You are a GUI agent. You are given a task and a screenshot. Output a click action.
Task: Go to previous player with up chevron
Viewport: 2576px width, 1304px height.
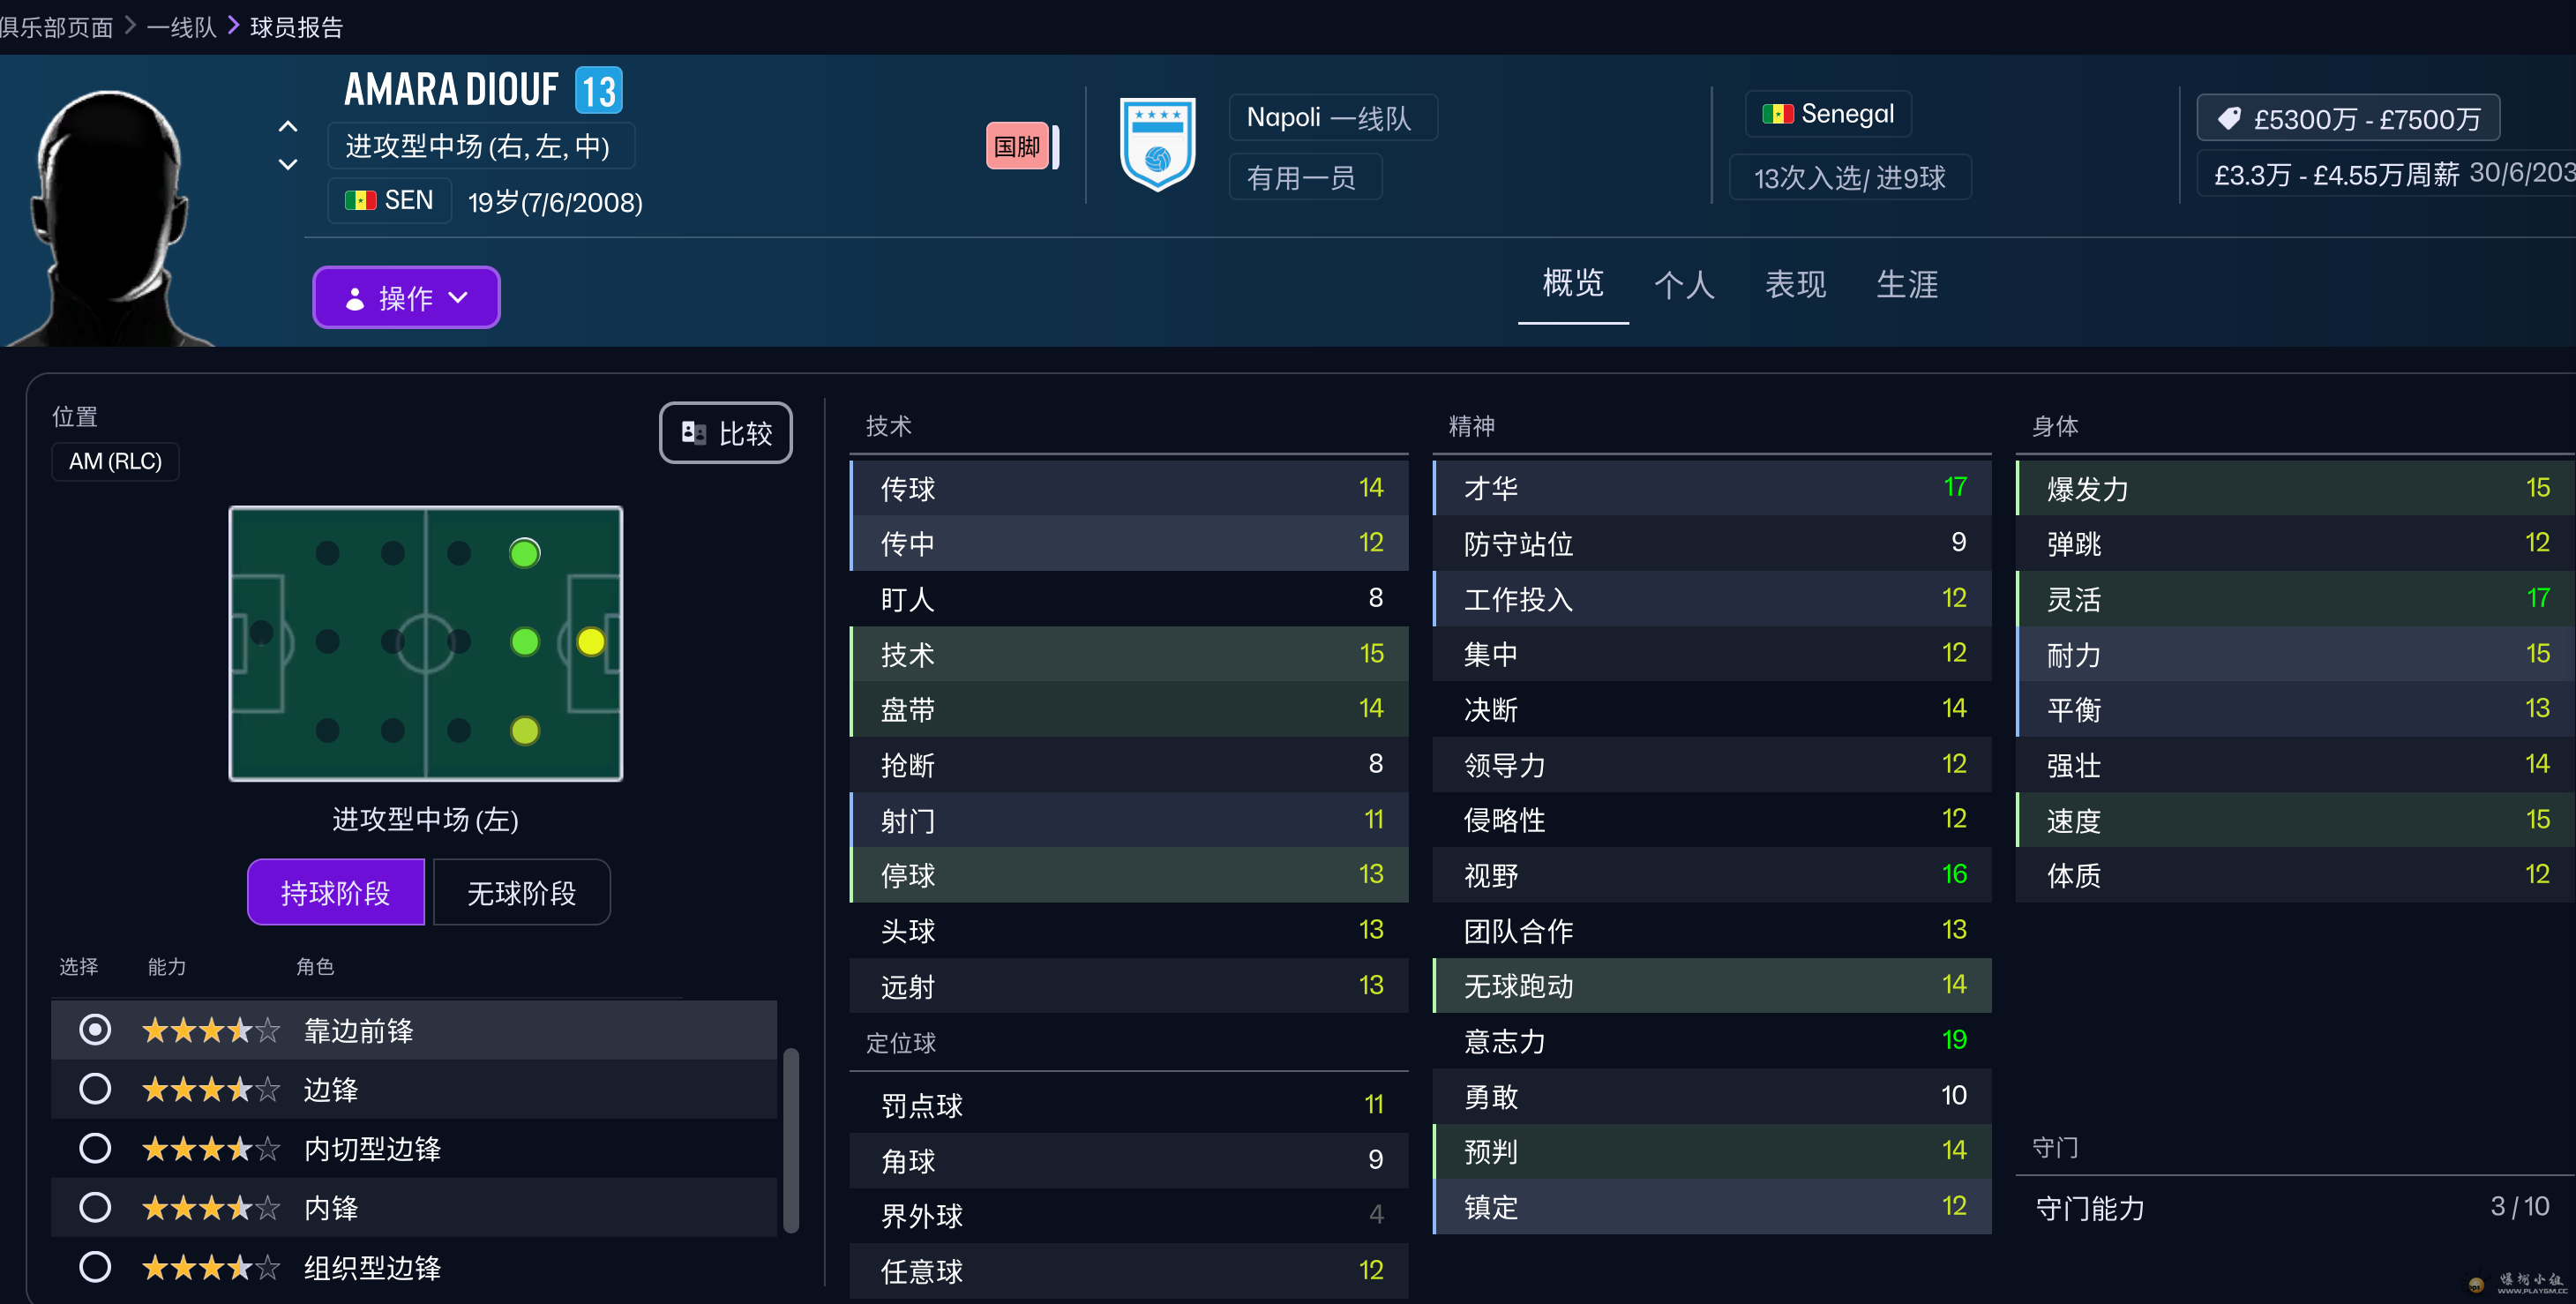[x=288, y=127]
